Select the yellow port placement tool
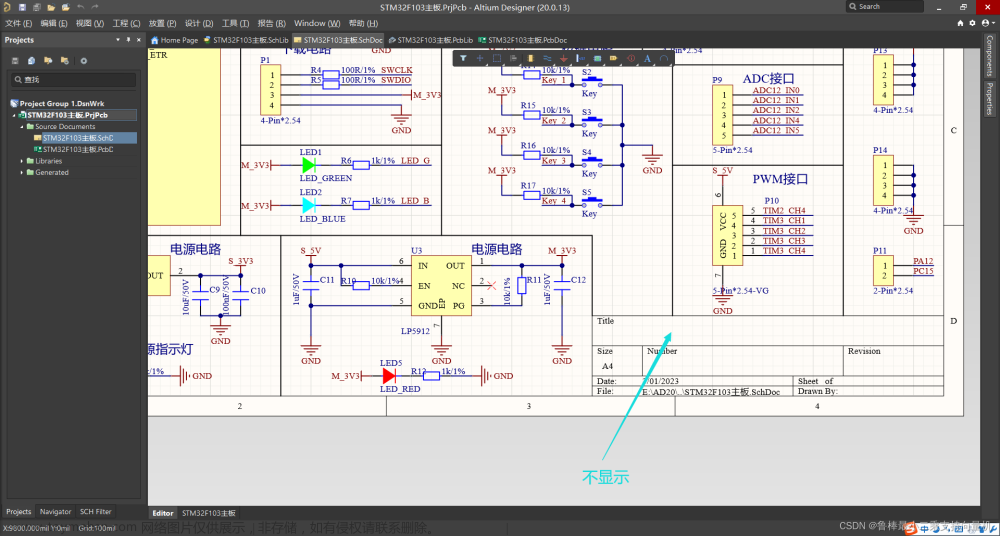The width and height of the screenshot is (1000, 536). pyautogui.click(x=614, y=58)
